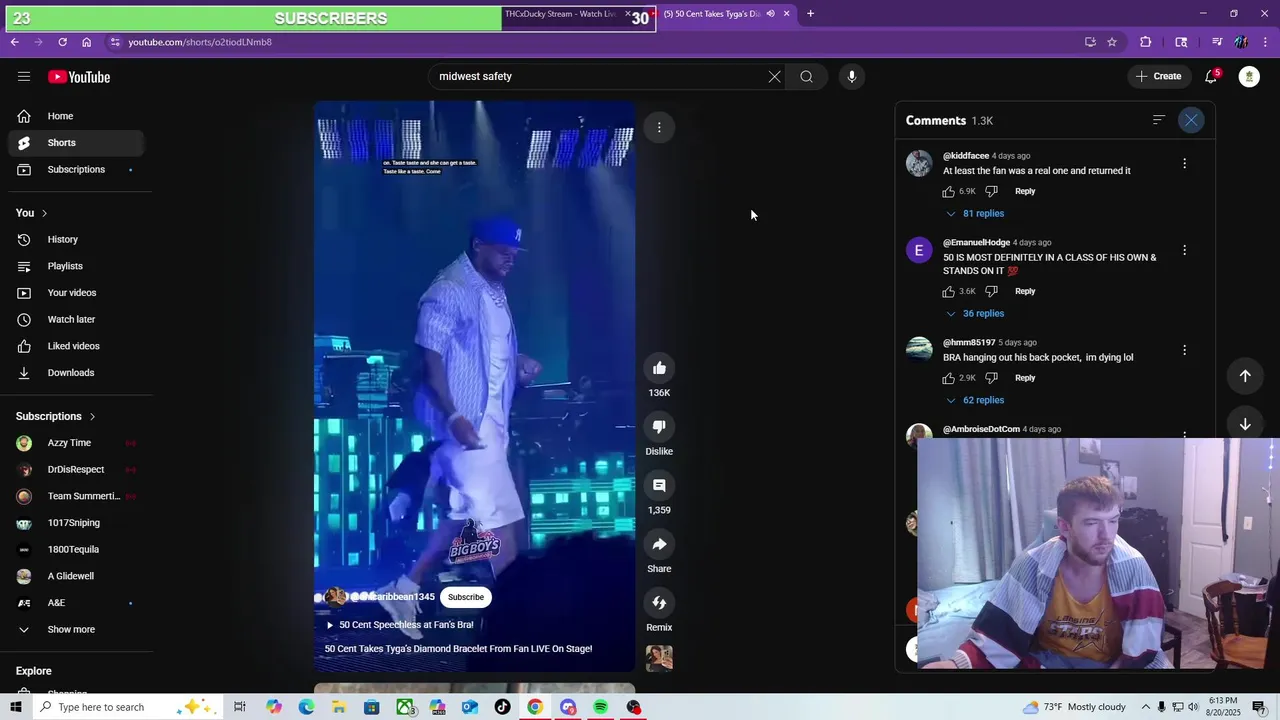Open options menu for @EmanuelHodge's comment
The image size is (1280, 720).
1184,250
